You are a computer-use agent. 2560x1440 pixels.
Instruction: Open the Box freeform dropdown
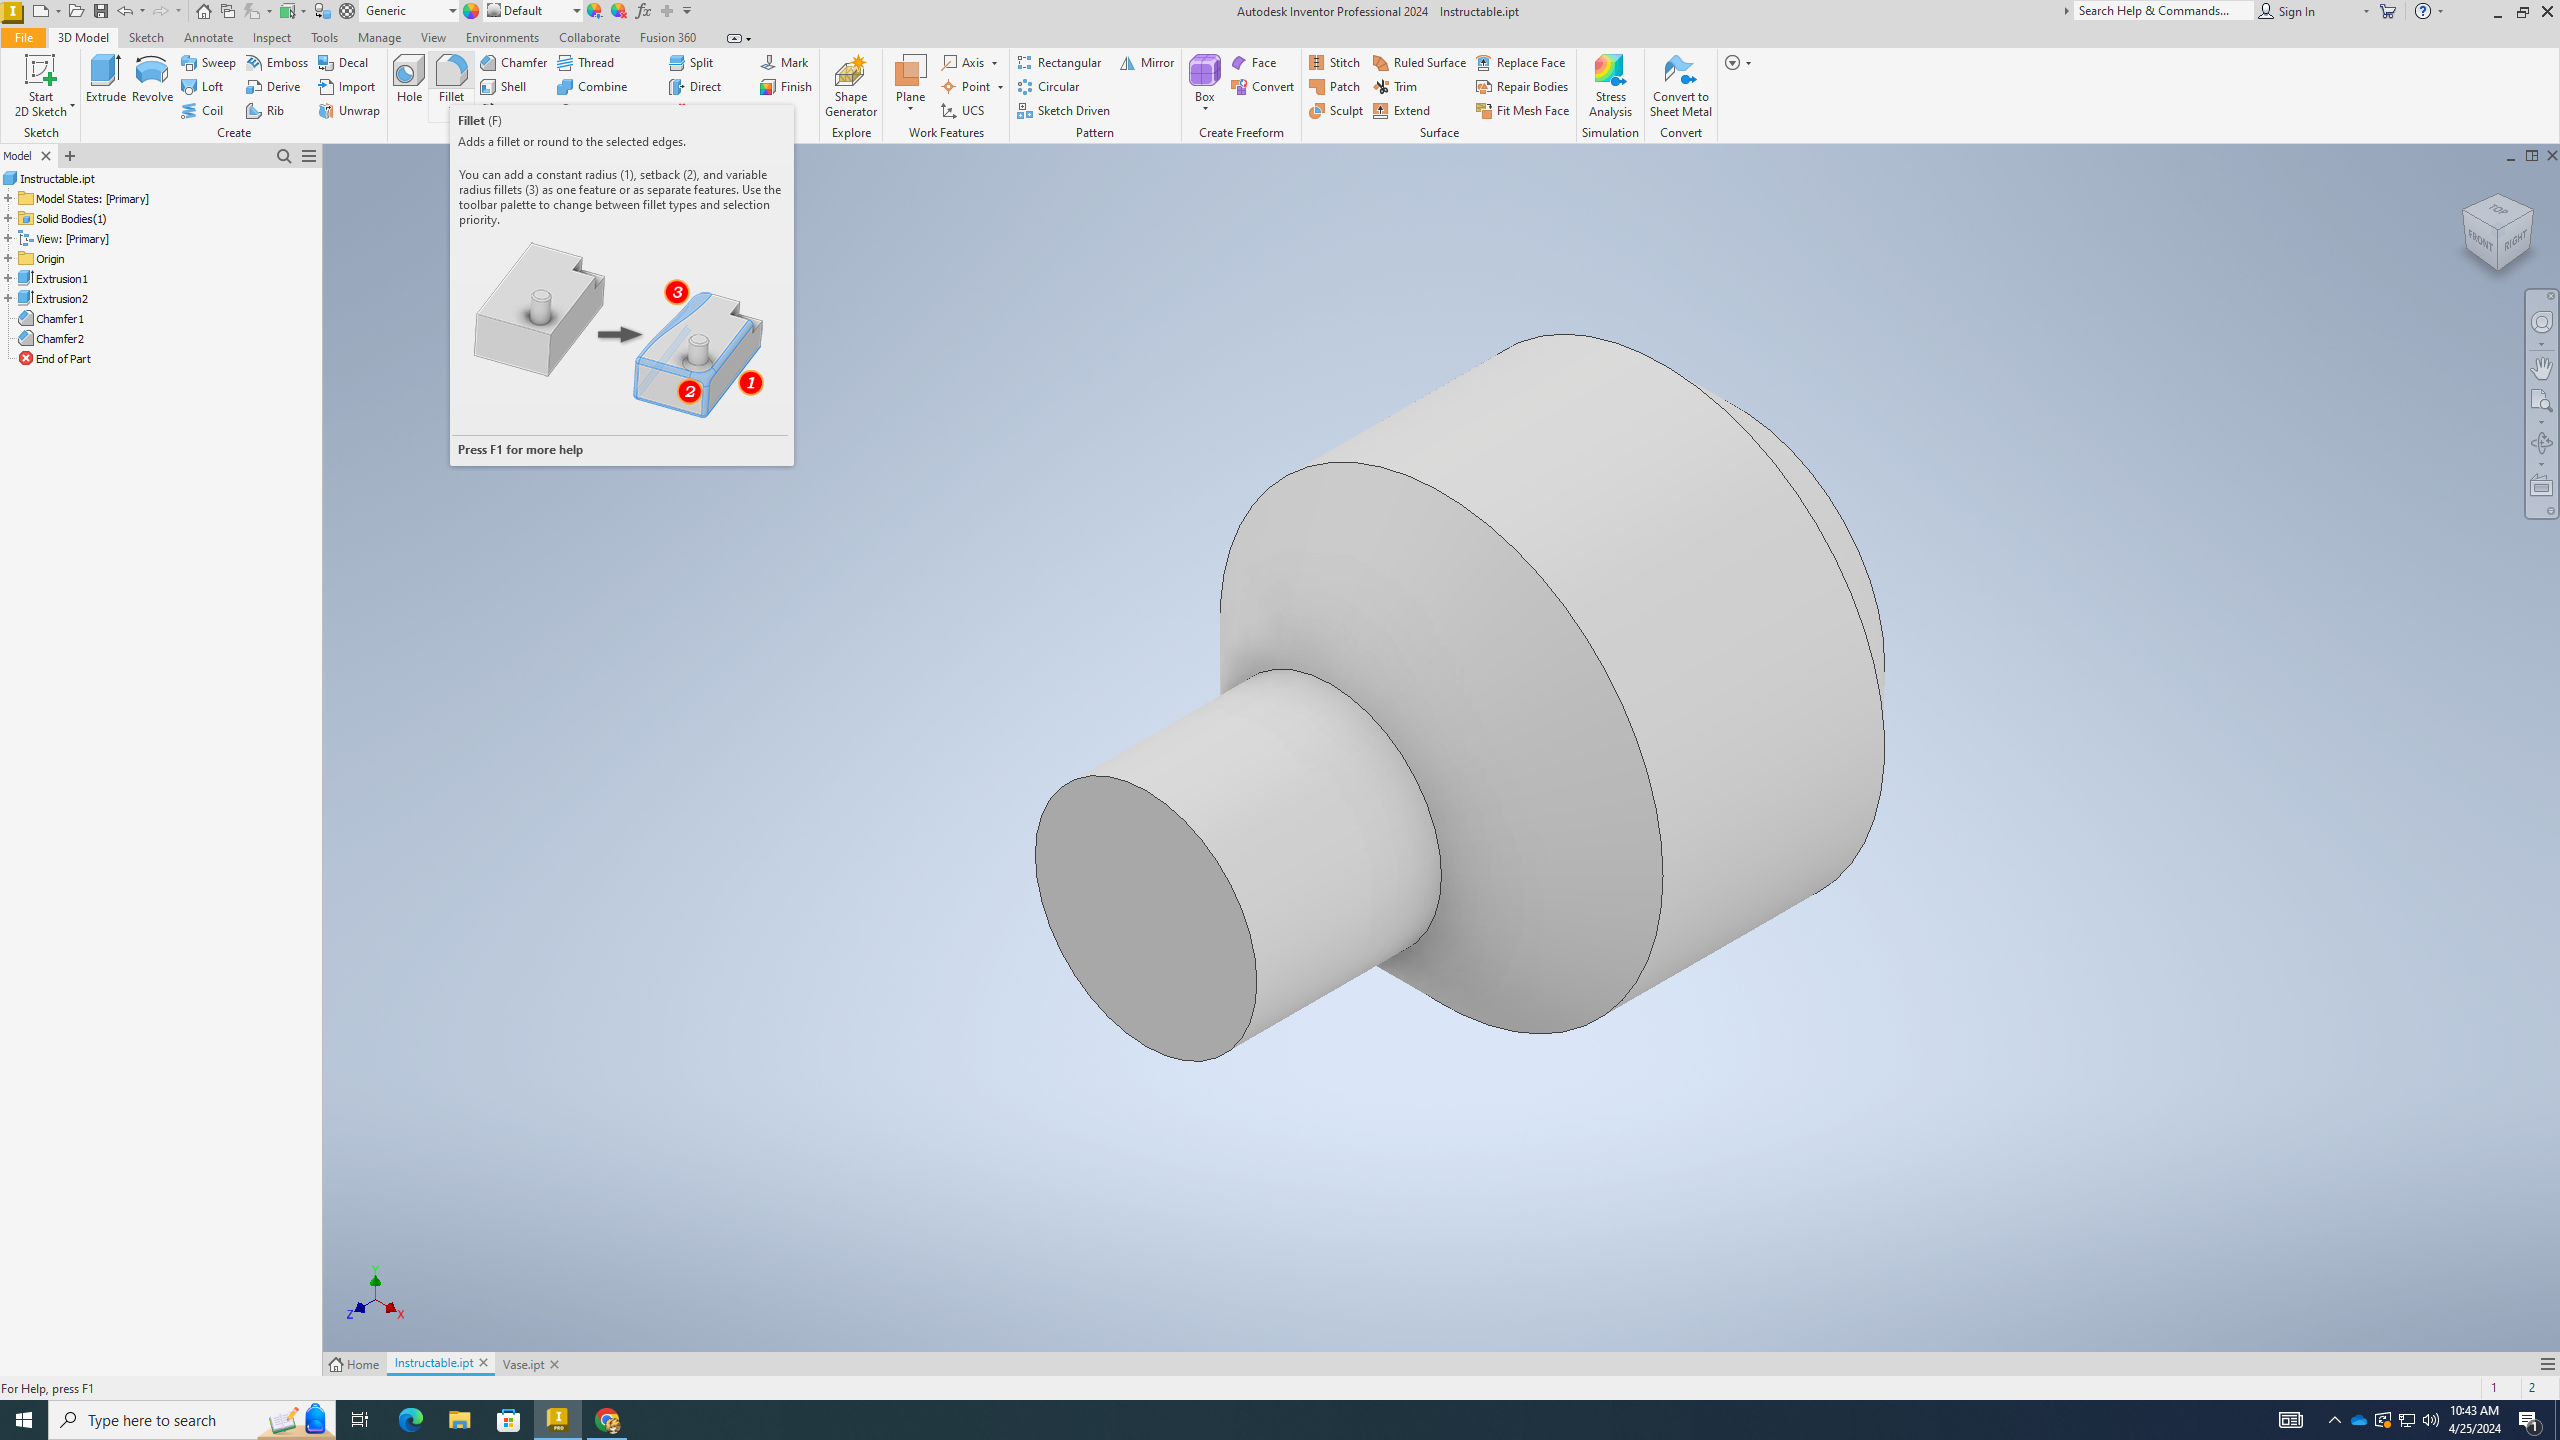point(1204,109)
